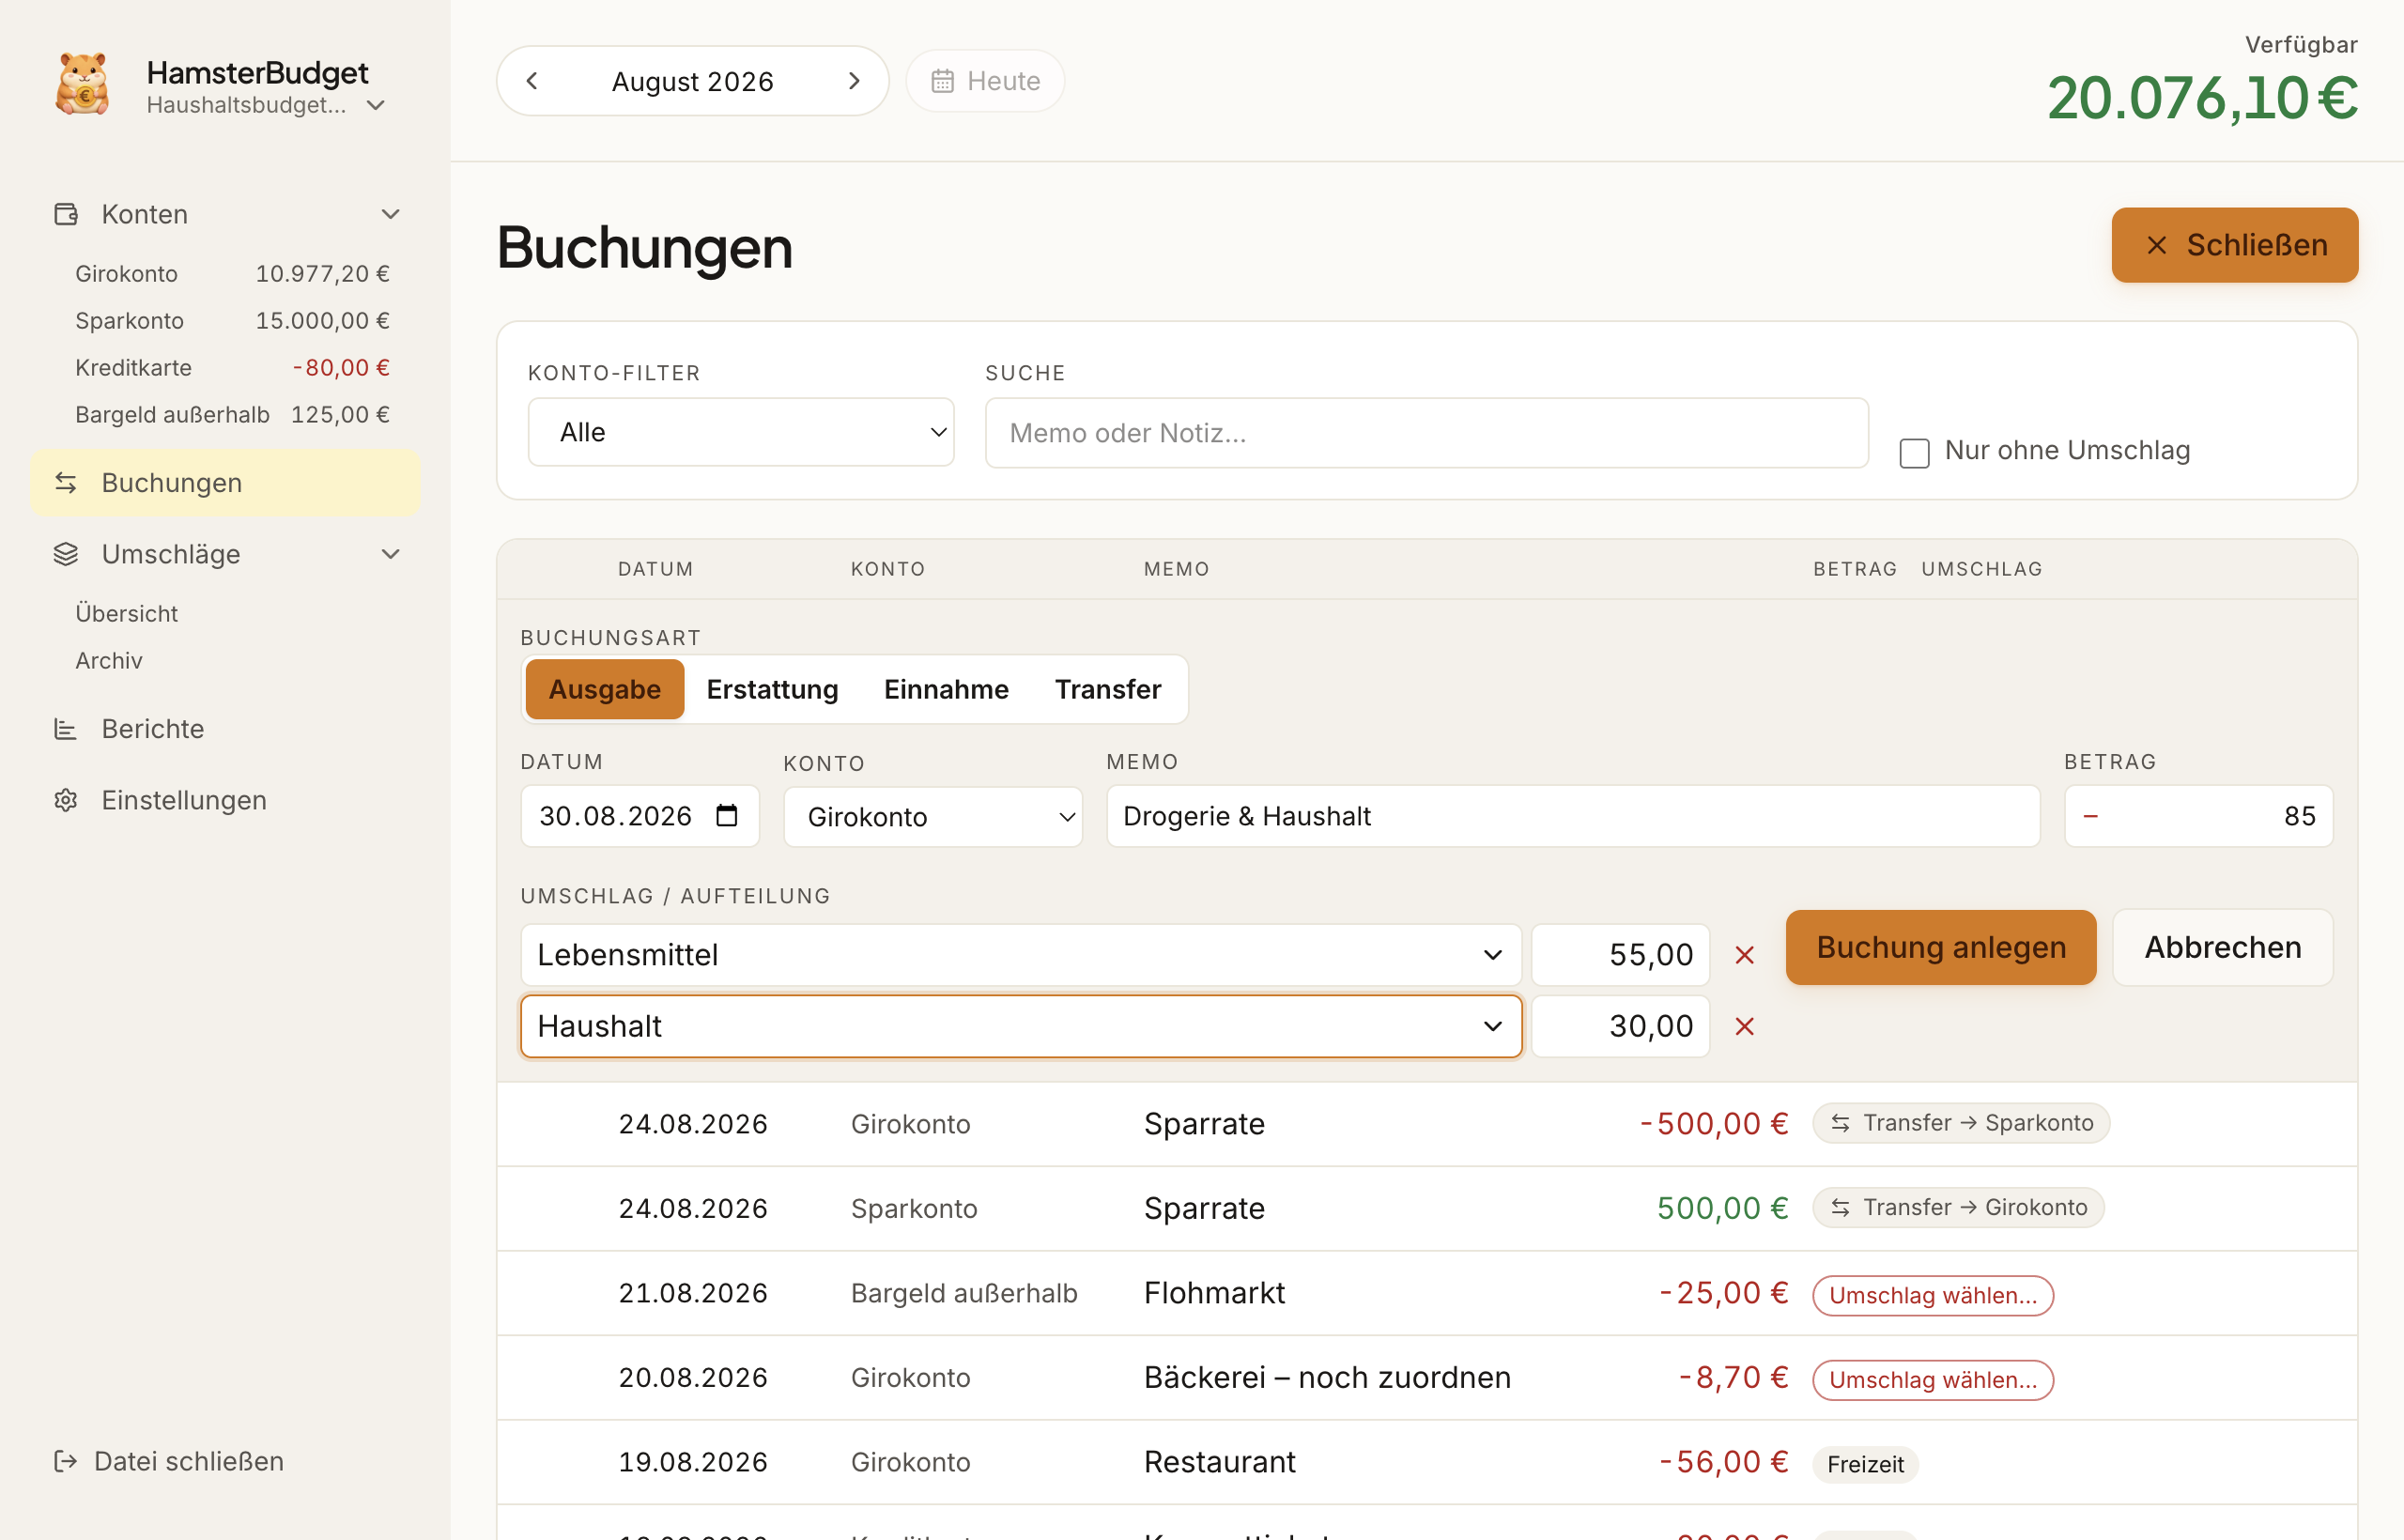Open the Girokonto account dropdown
The height and width of the screenshot is (1540, 2404).
[x=933, y=817]
